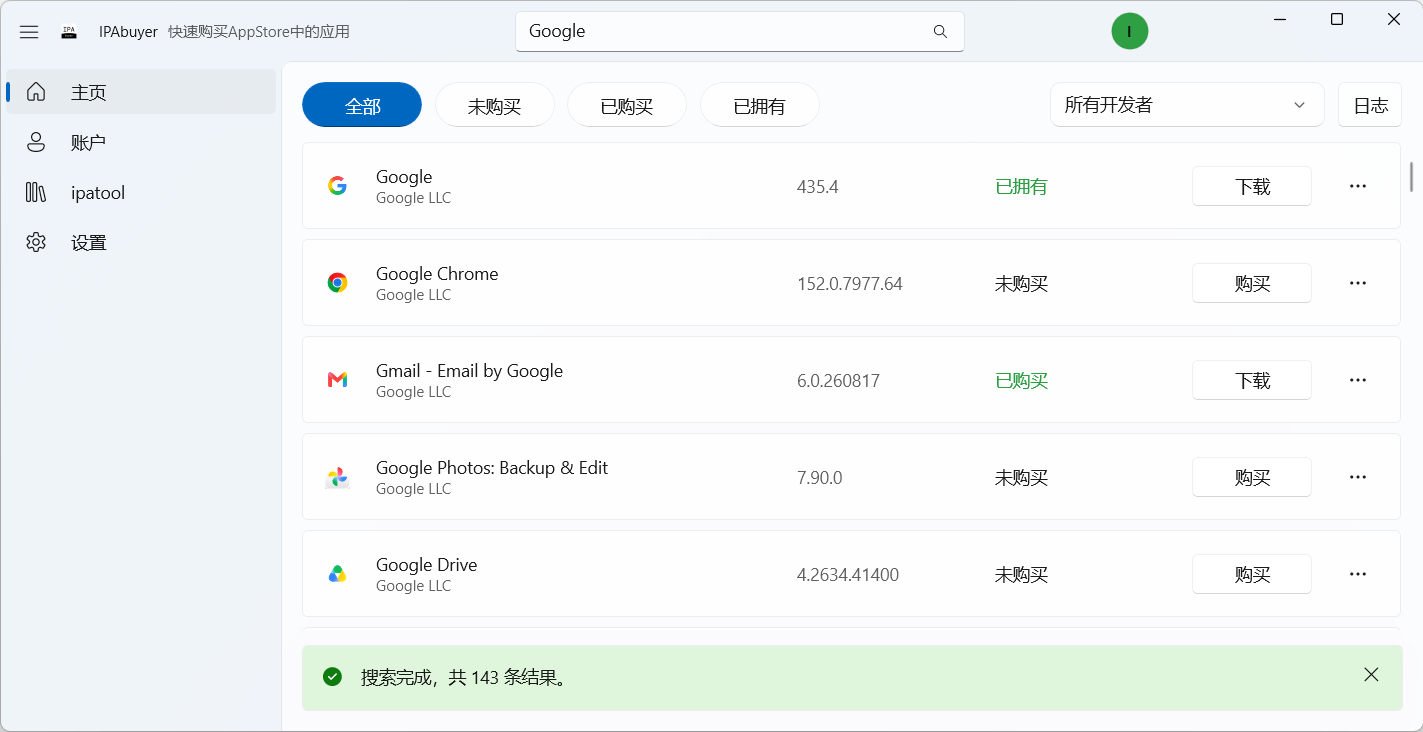
Task: Open more options for Gmail row
Action: click(x=1358, y=380)
